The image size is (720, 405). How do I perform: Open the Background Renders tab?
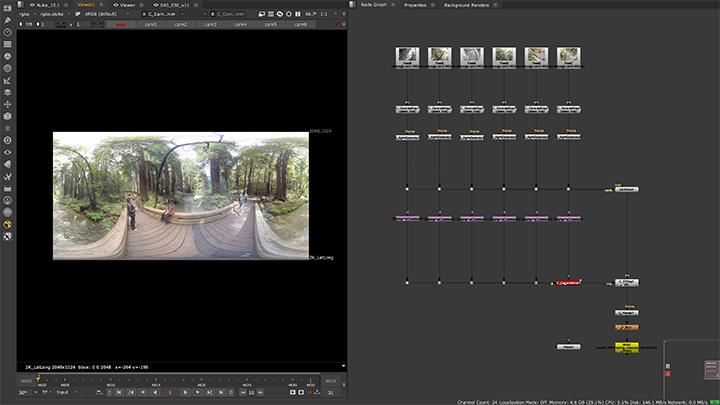(466, 5)
